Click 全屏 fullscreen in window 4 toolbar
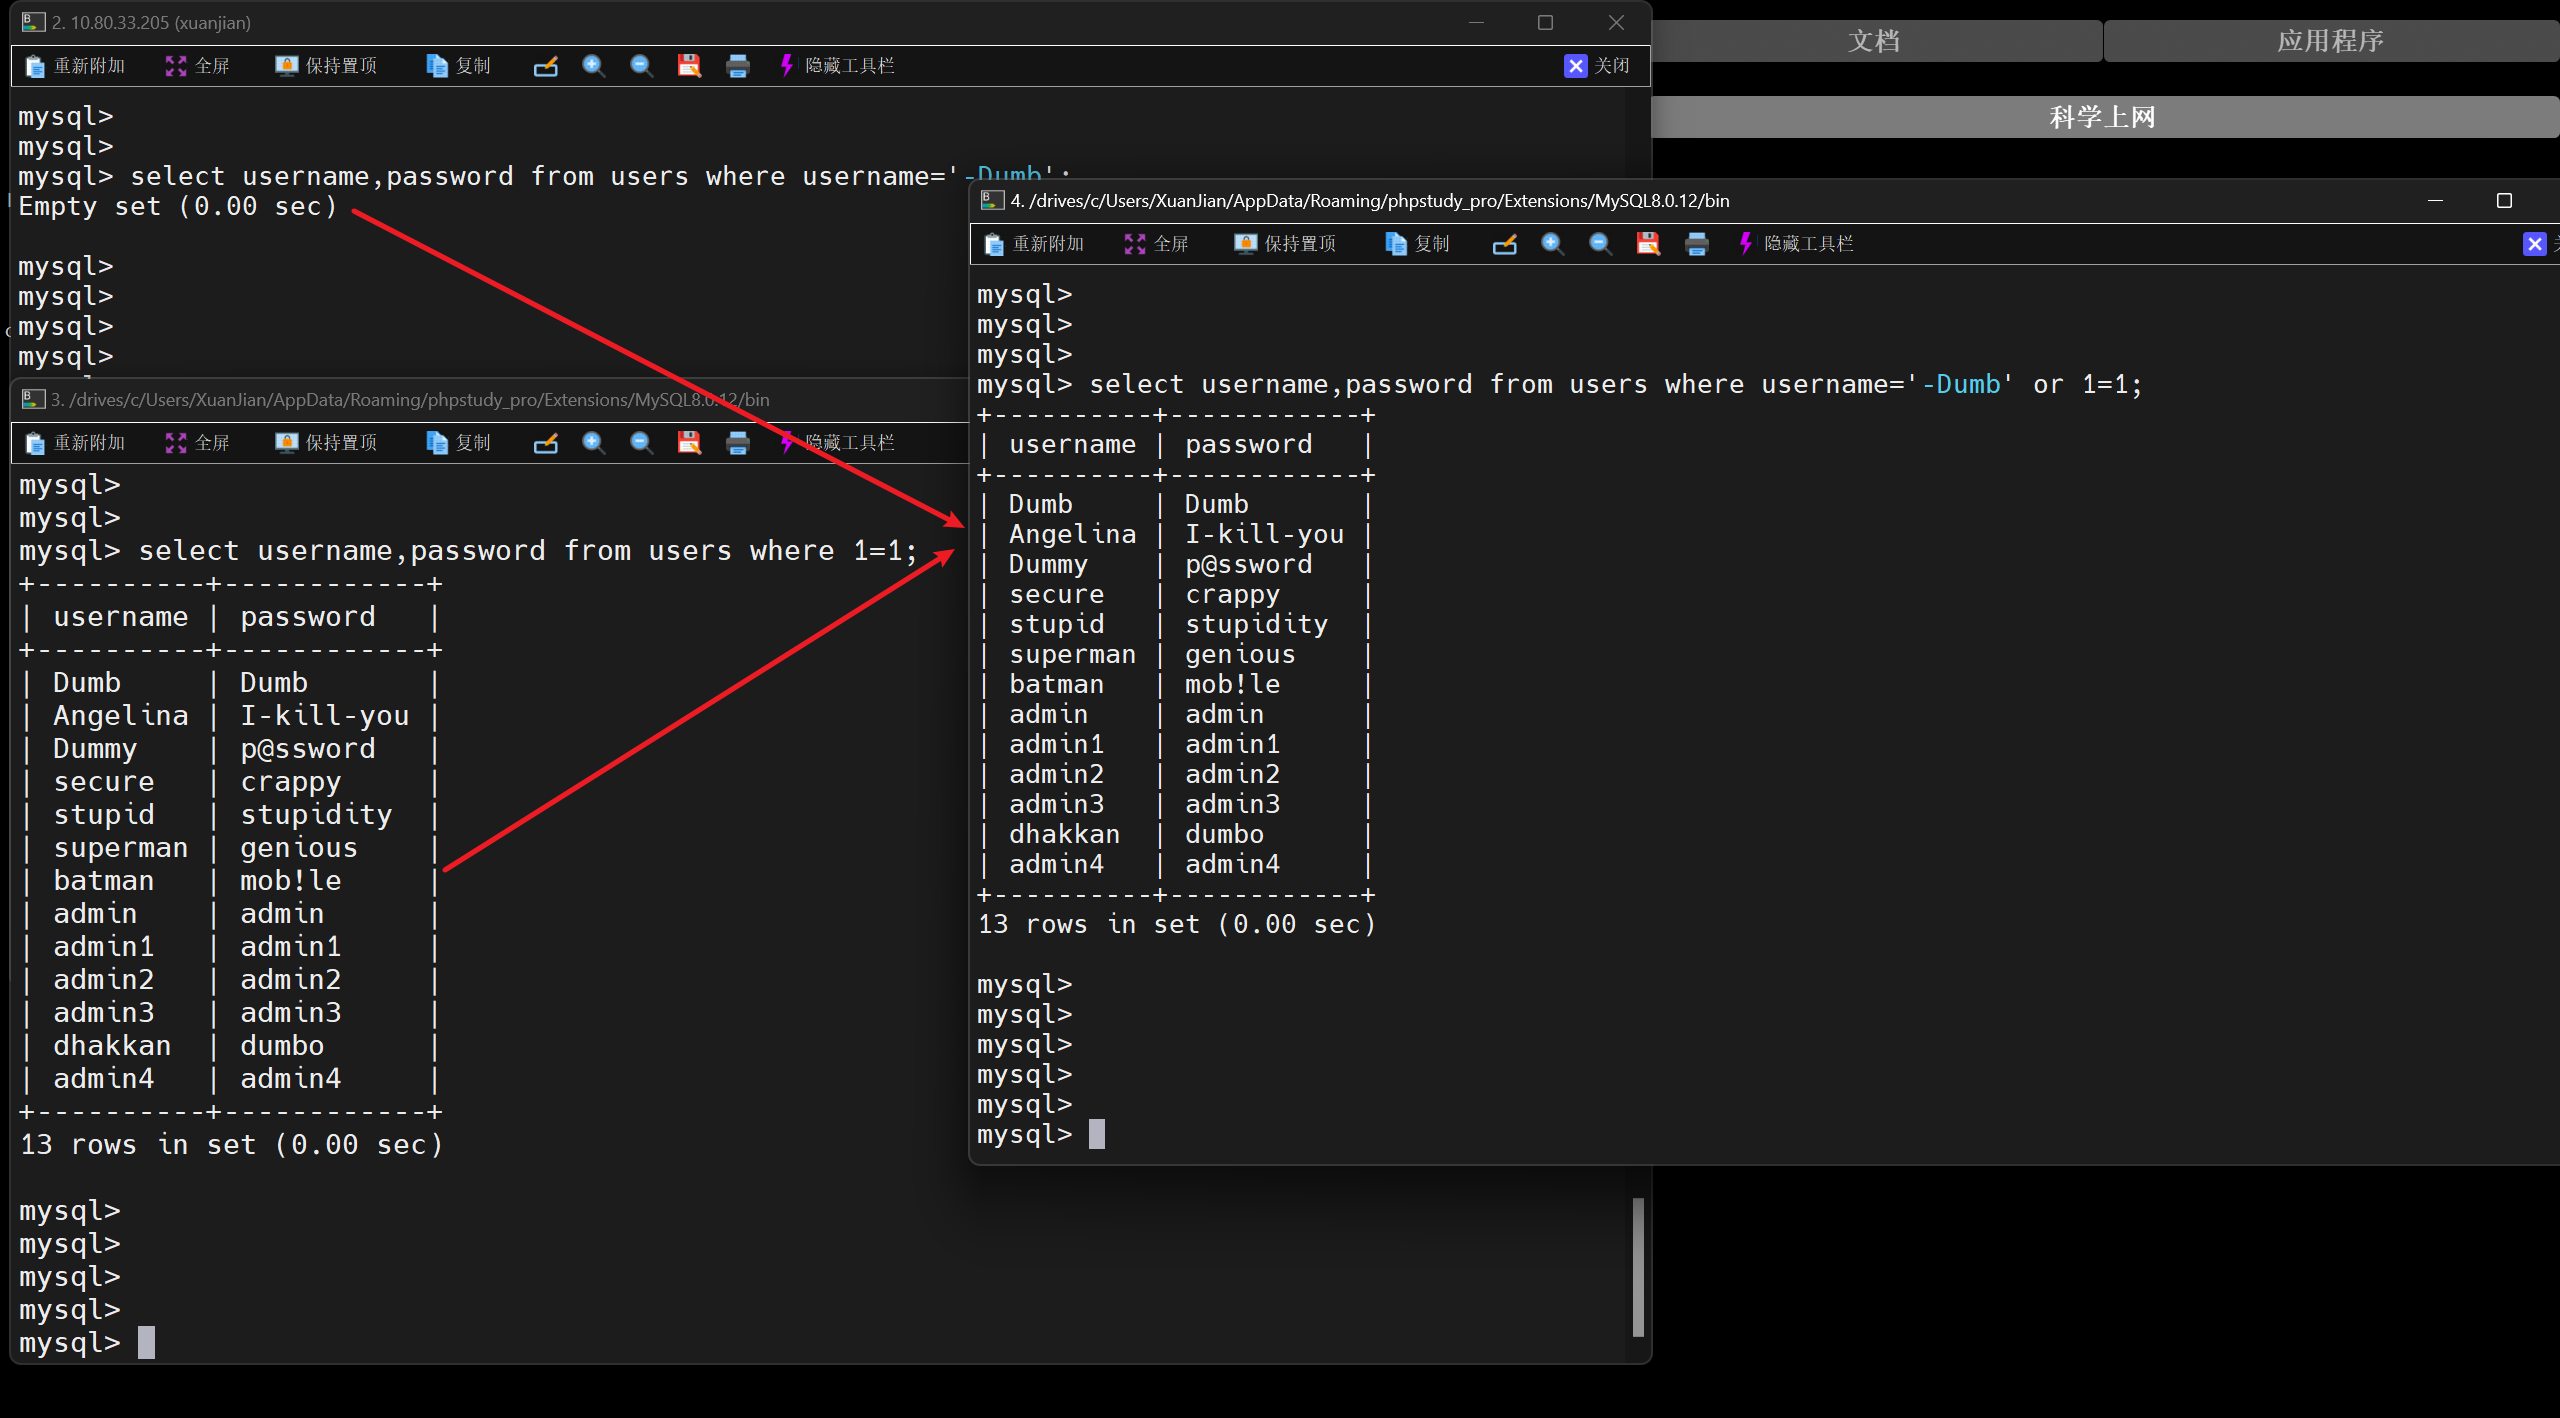The height and width of the screenshot is (1418, 2560). click(1157, 244)
